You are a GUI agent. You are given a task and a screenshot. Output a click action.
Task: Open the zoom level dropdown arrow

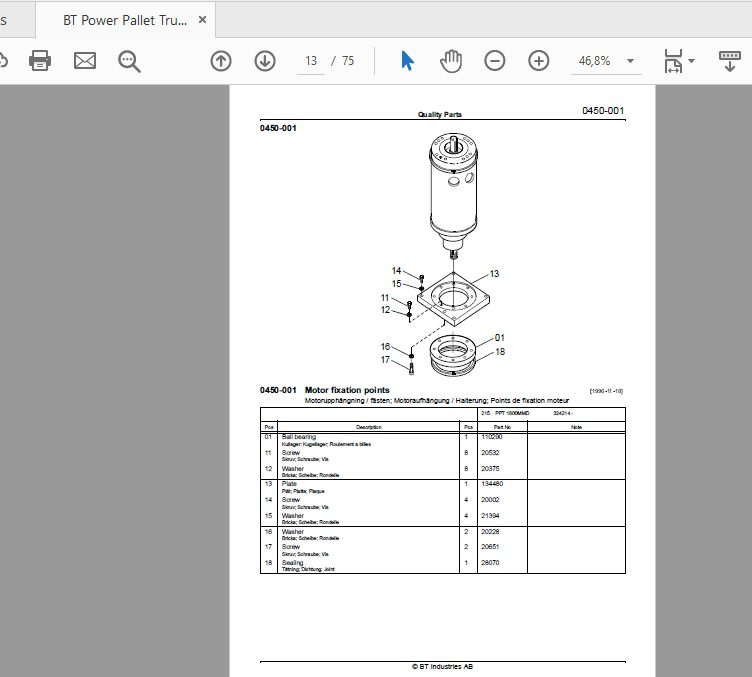pyautogui.click(x=631, y=61)
